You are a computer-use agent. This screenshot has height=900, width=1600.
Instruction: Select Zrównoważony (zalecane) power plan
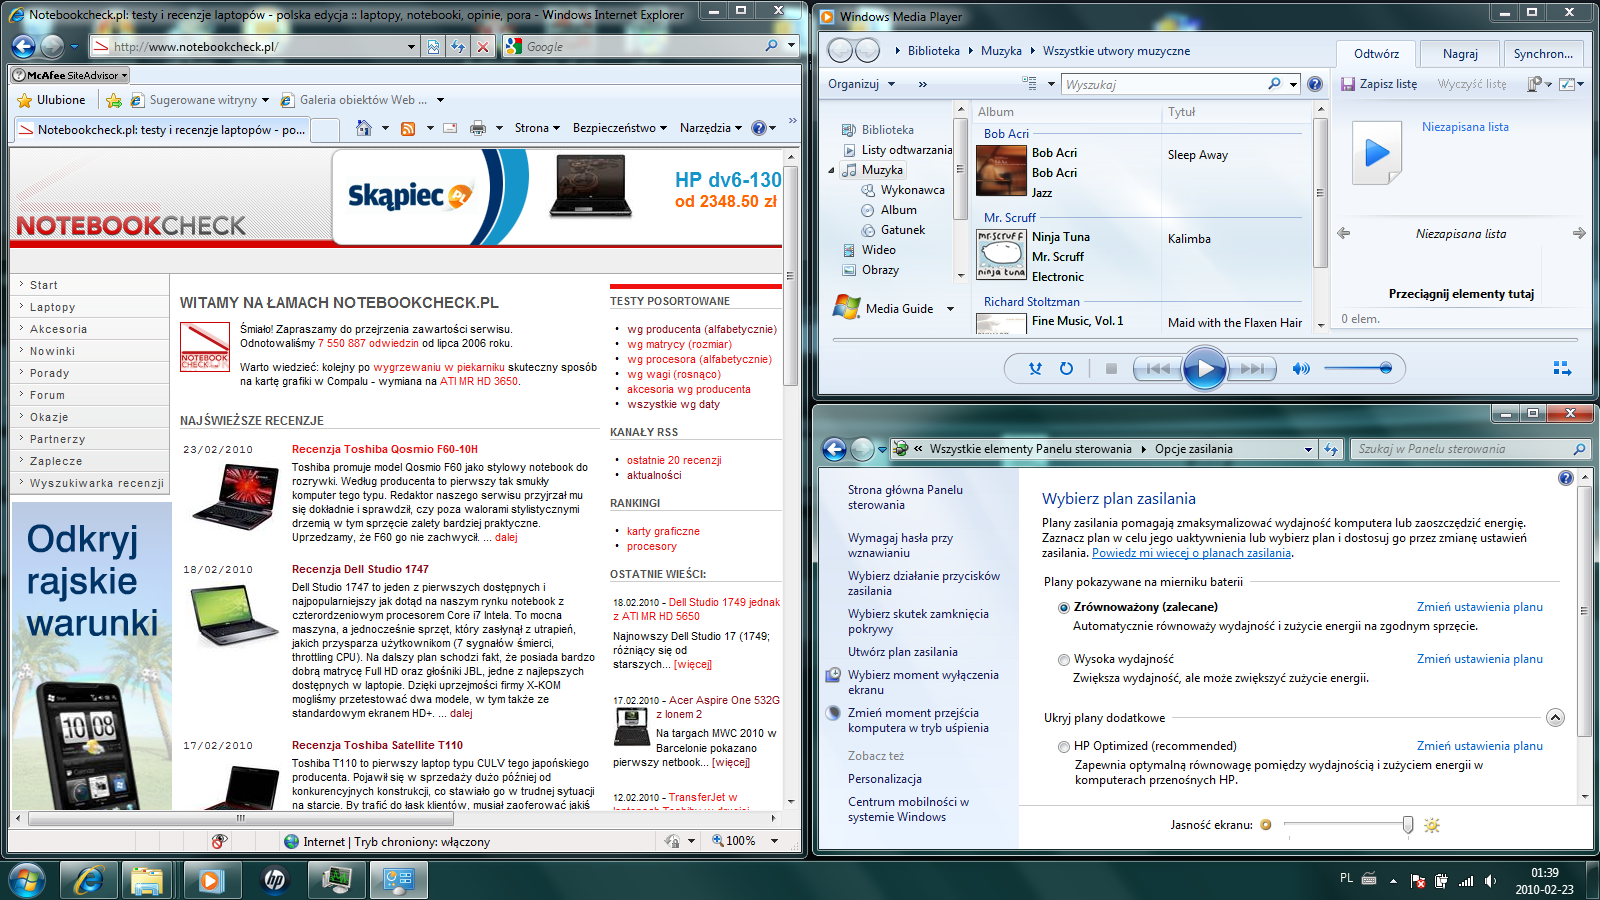[1064, 607]
